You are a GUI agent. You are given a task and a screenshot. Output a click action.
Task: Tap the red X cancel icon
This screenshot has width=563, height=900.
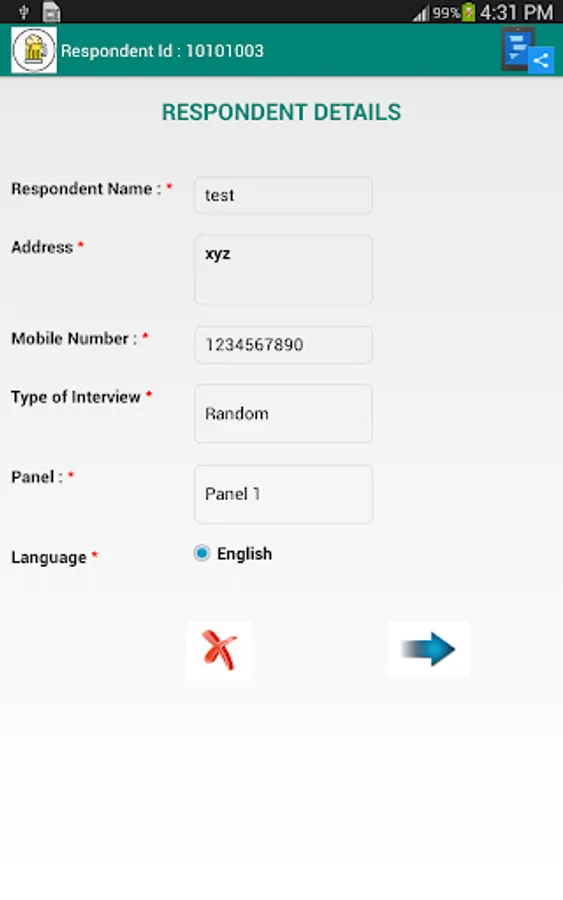point(219,650)
